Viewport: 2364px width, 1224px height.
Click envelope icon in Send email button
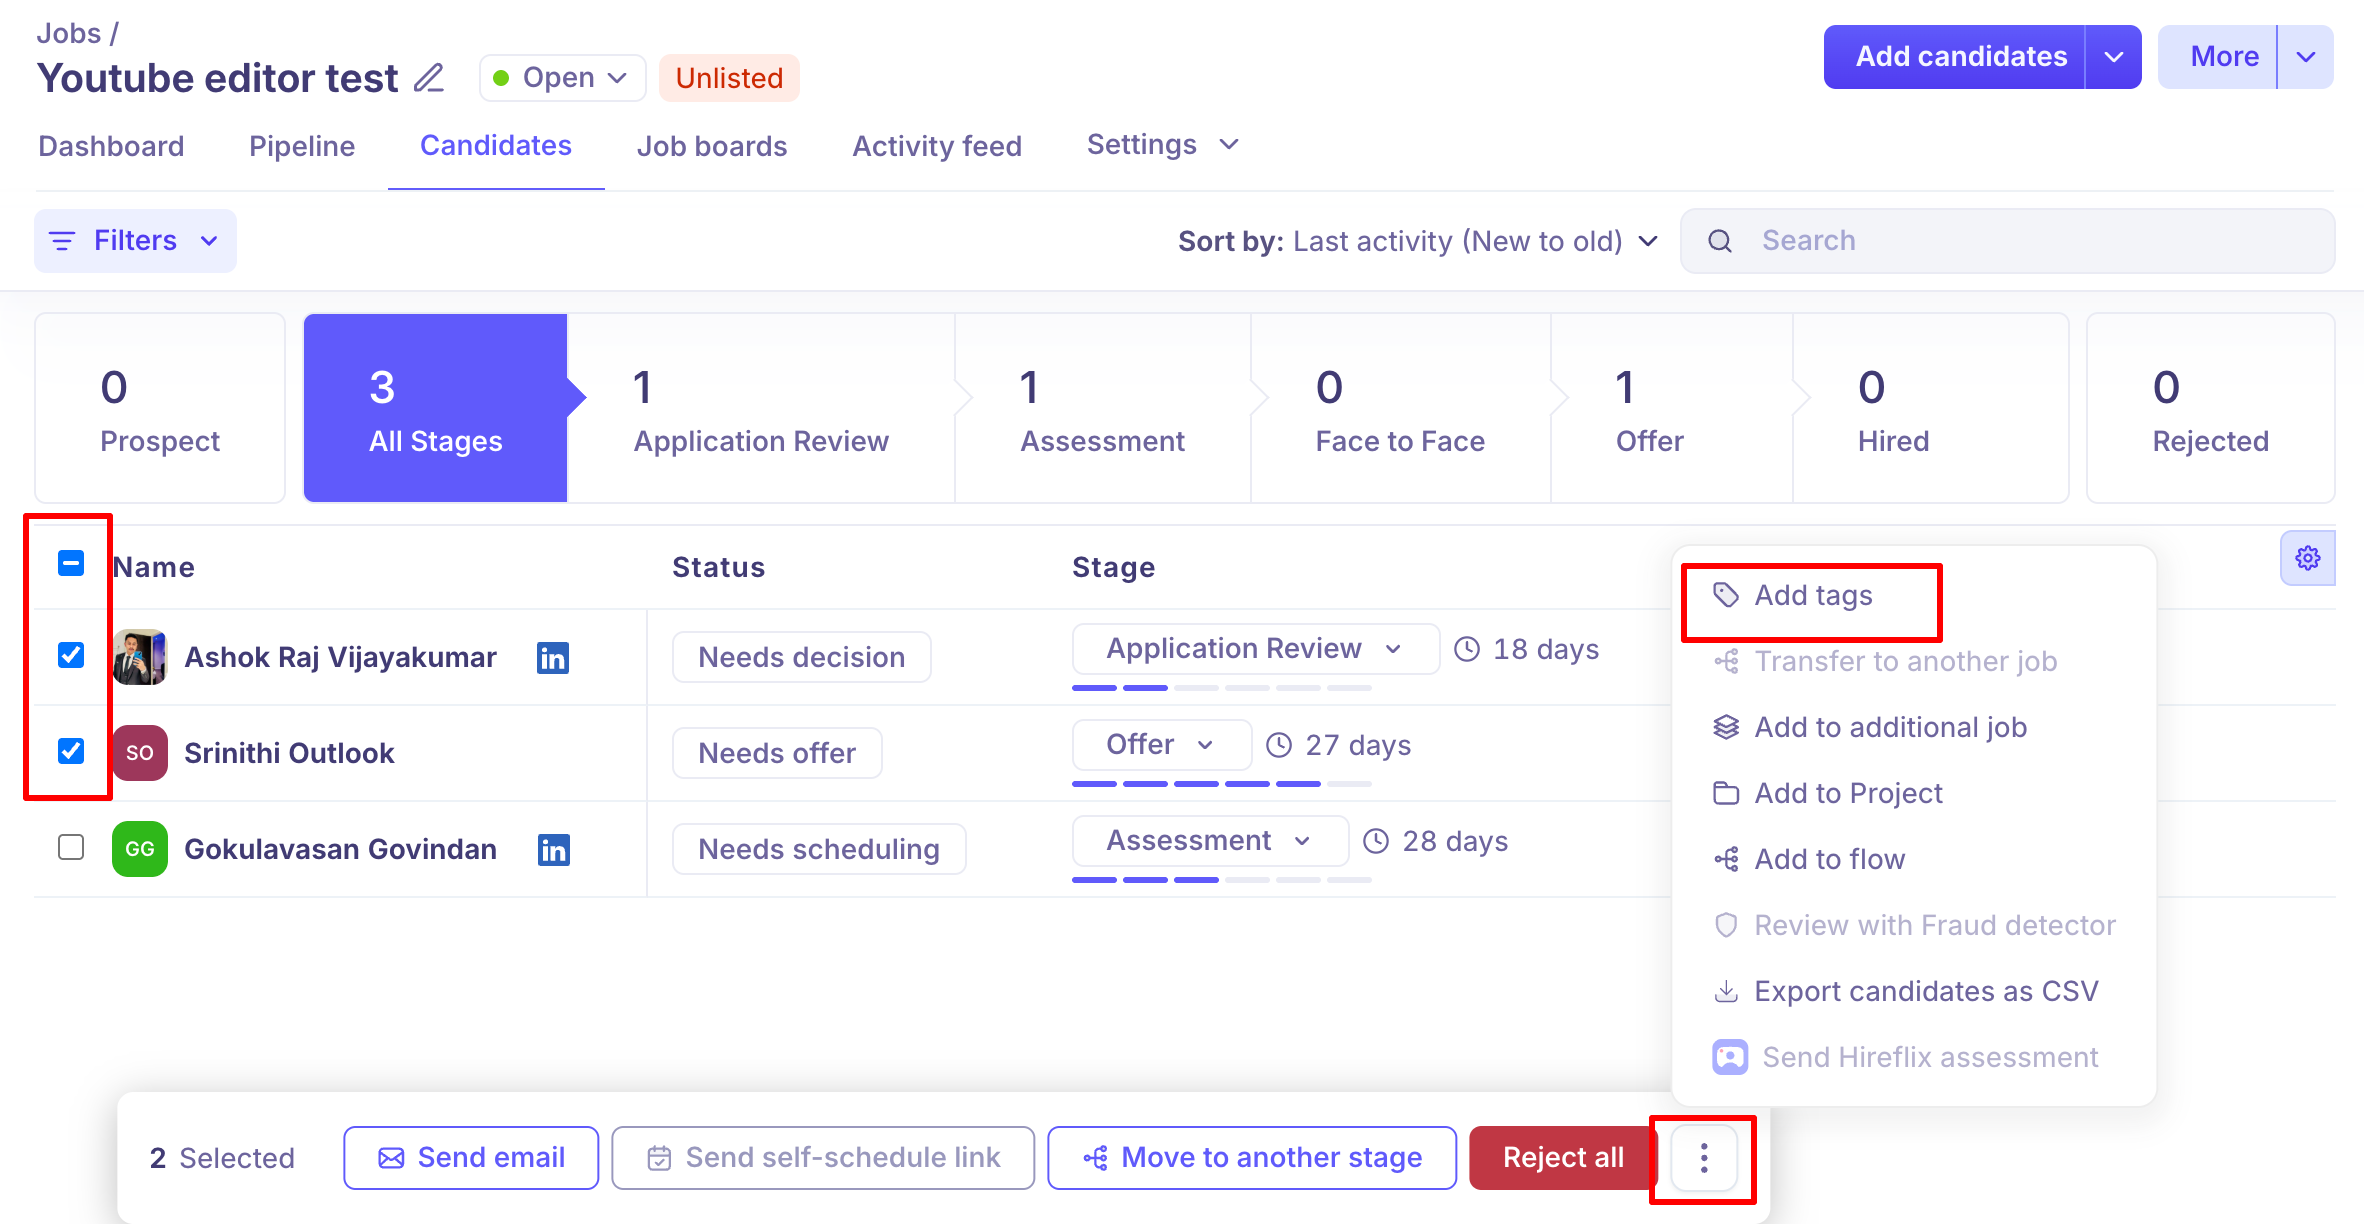(391, 1158)
